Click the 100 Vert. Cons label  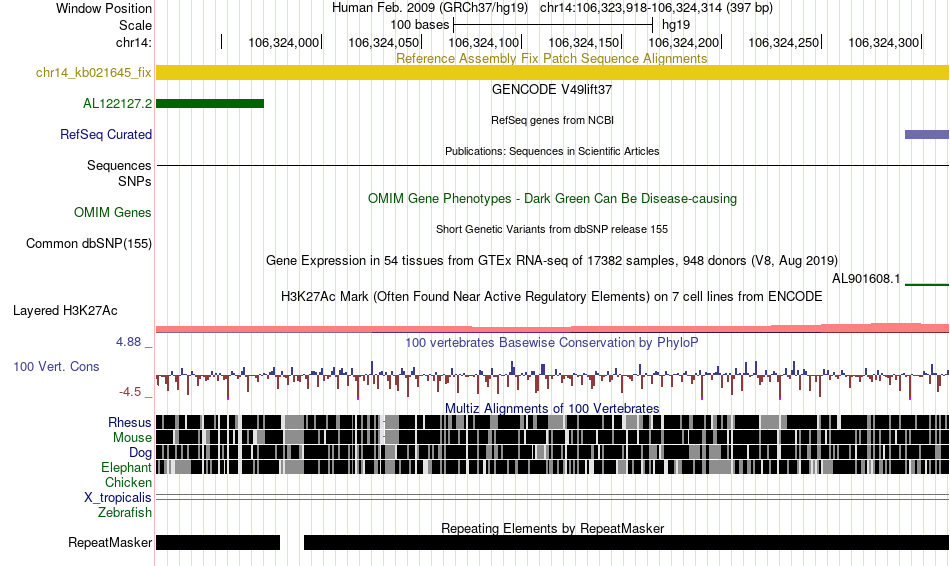coord(56,367)
